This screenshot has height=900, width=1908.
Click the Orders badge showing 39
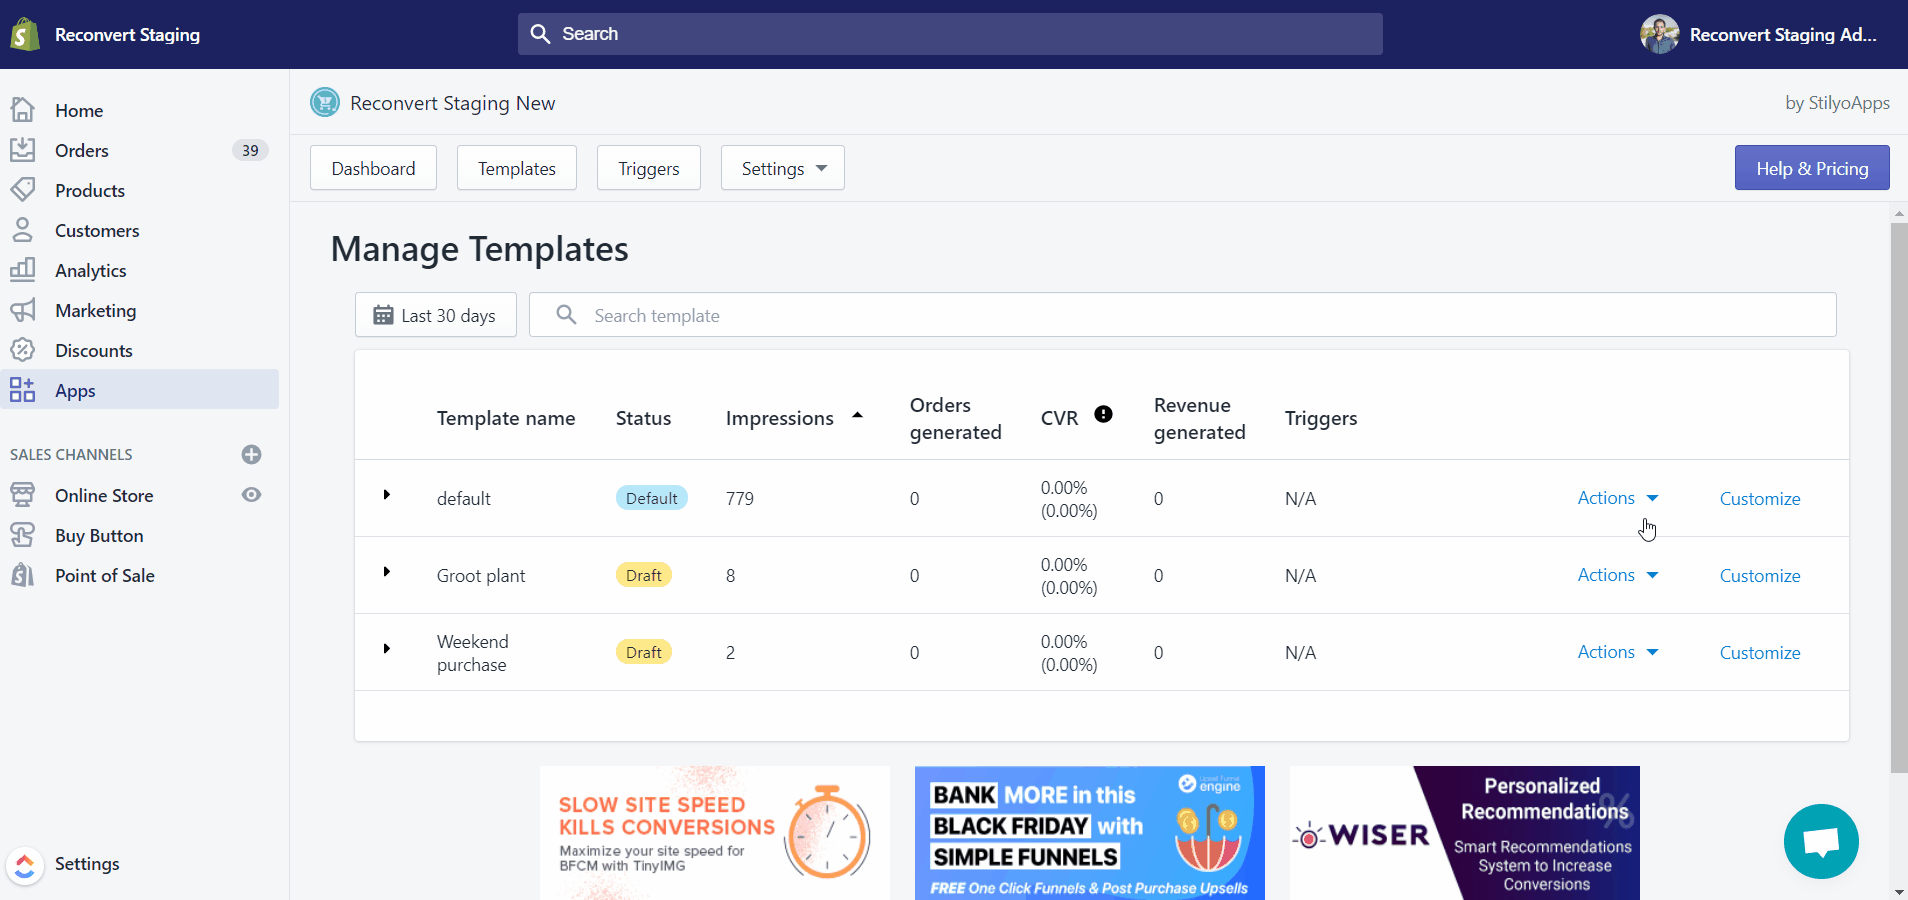tap(250, 150)
